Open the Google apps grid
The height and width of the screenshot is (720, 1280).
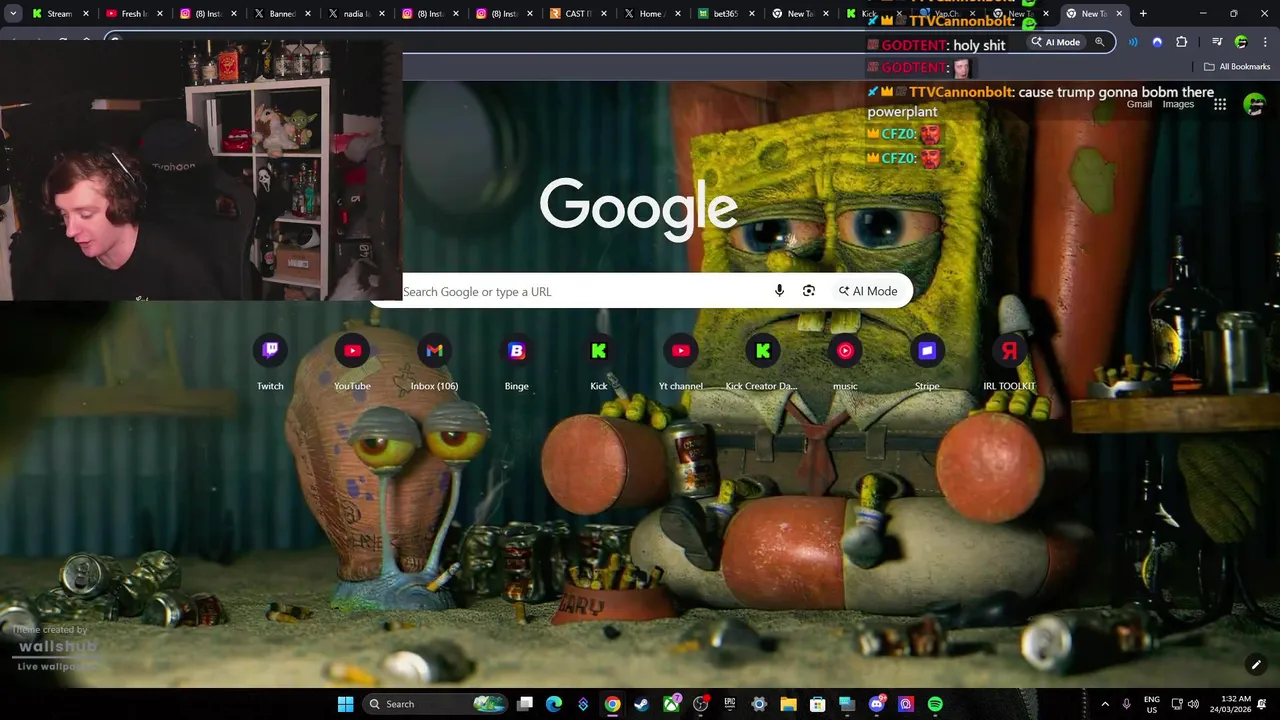(1219, 104)
